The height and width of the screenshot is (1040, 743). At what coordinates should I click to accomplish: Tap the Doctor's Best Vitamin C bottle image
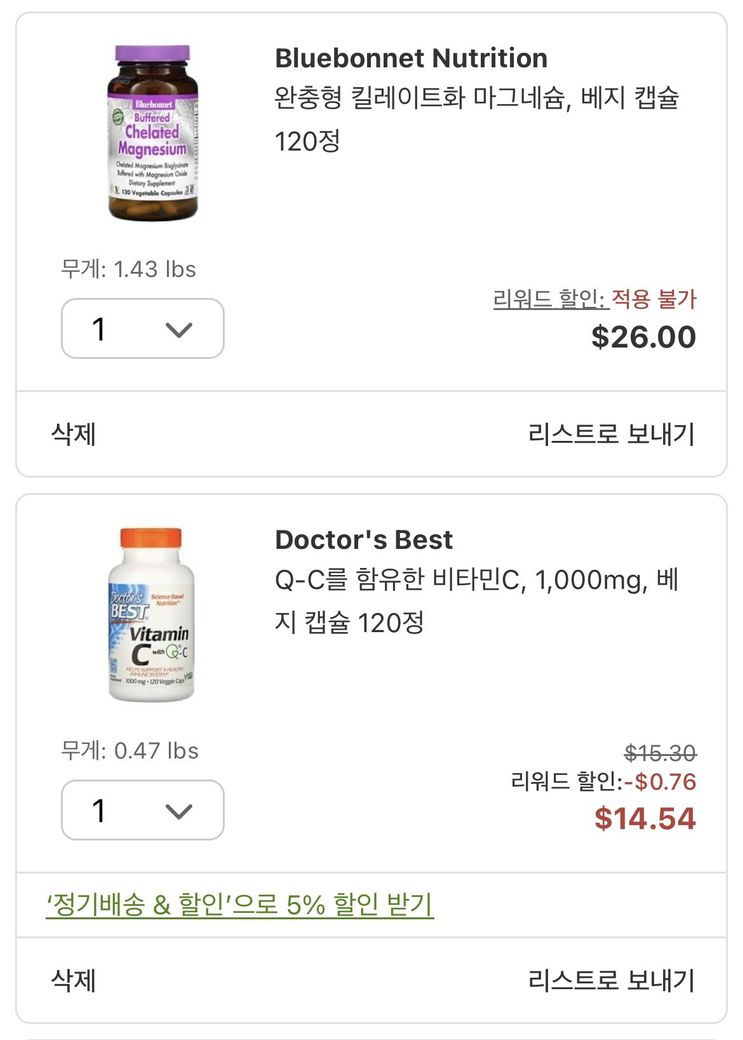(x=150, y=614)
